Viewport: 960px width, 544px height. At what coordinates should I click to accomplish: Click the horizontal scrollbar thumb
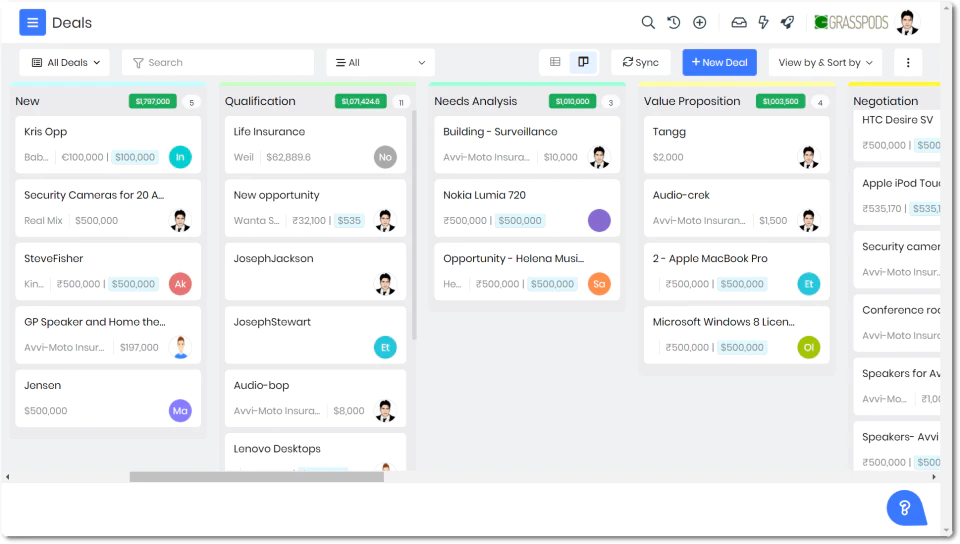pyautogui.click(x=257, y=477)
